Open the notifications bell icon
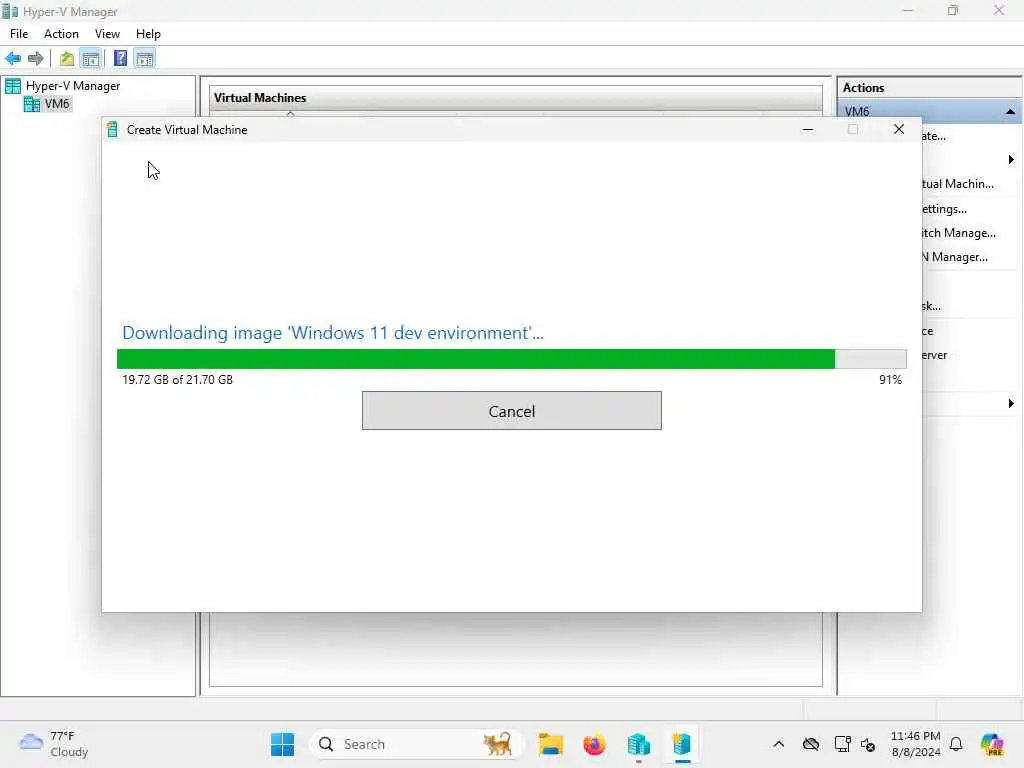This screenshot has height=768, width=1024. pos(956,744)
